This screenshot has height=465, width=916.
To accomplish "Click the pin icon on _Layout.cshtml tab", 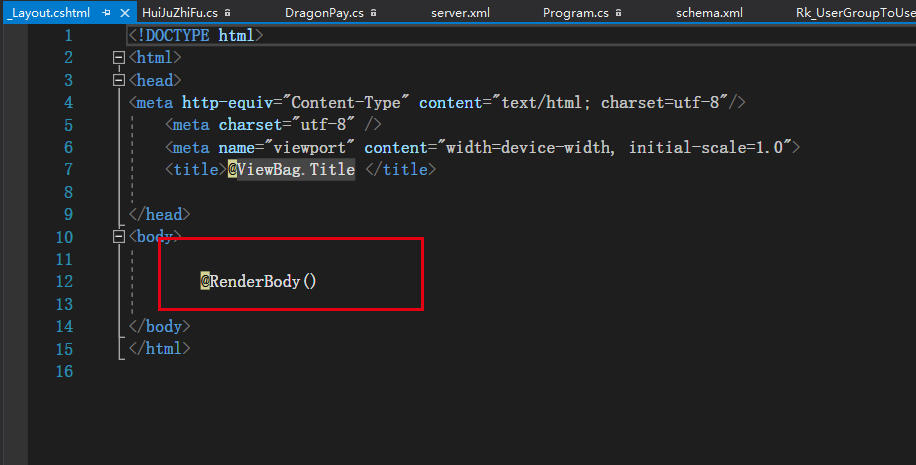I will (106, 13).
